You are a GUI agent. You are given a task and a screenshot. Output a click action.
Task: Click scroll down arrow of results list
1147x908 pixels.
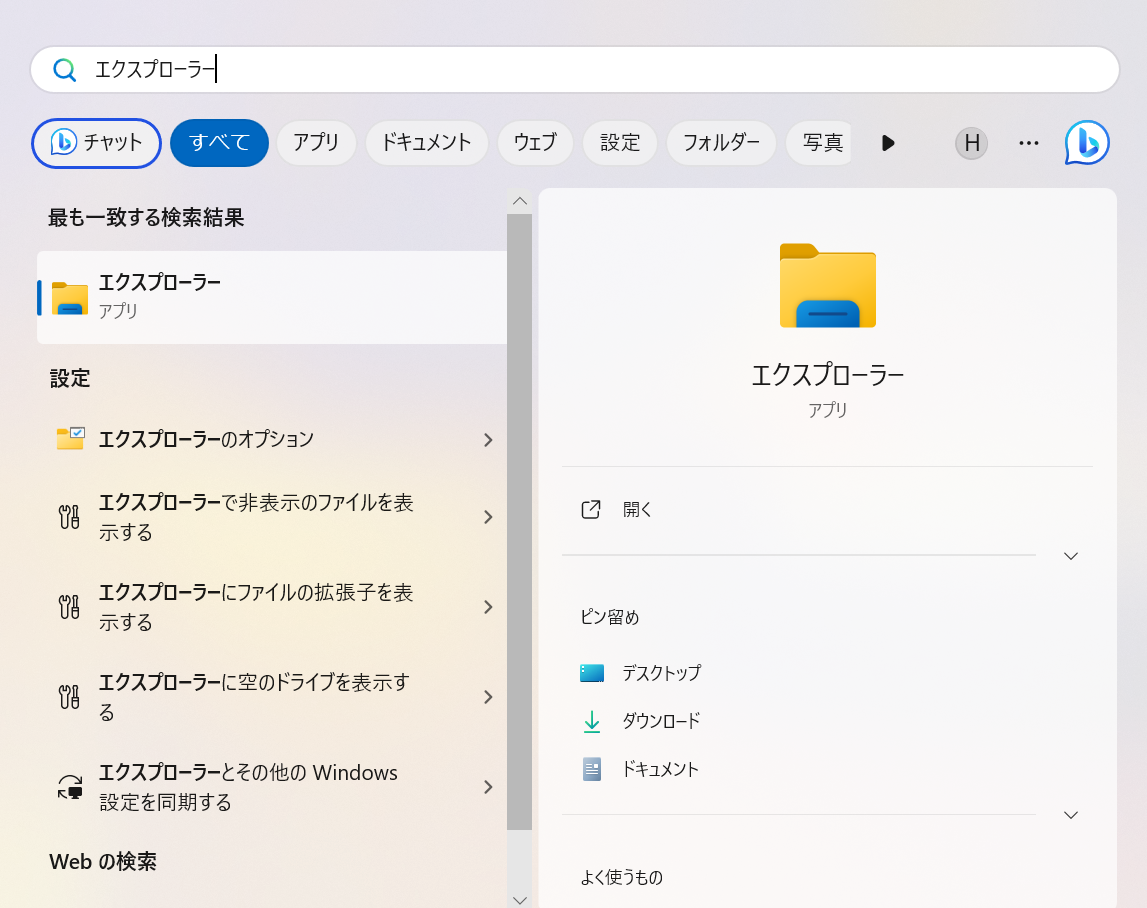click(x=519, y=900)
